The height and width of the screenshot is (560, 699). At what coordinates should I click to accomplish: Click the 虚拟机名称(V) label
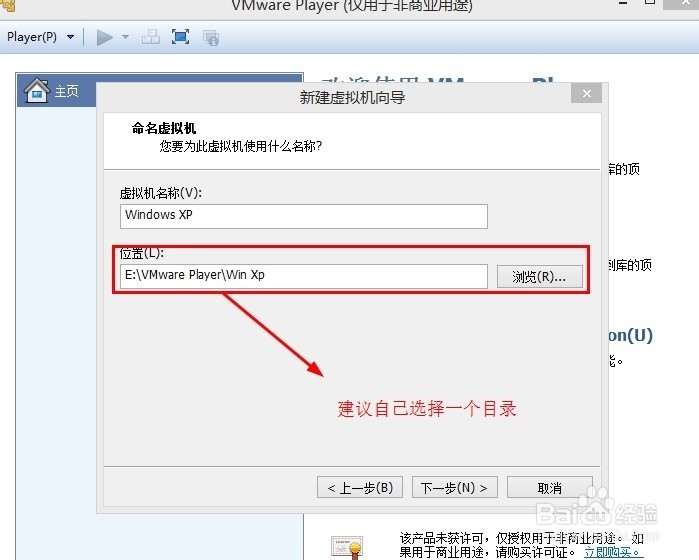(x=160, y=193)
